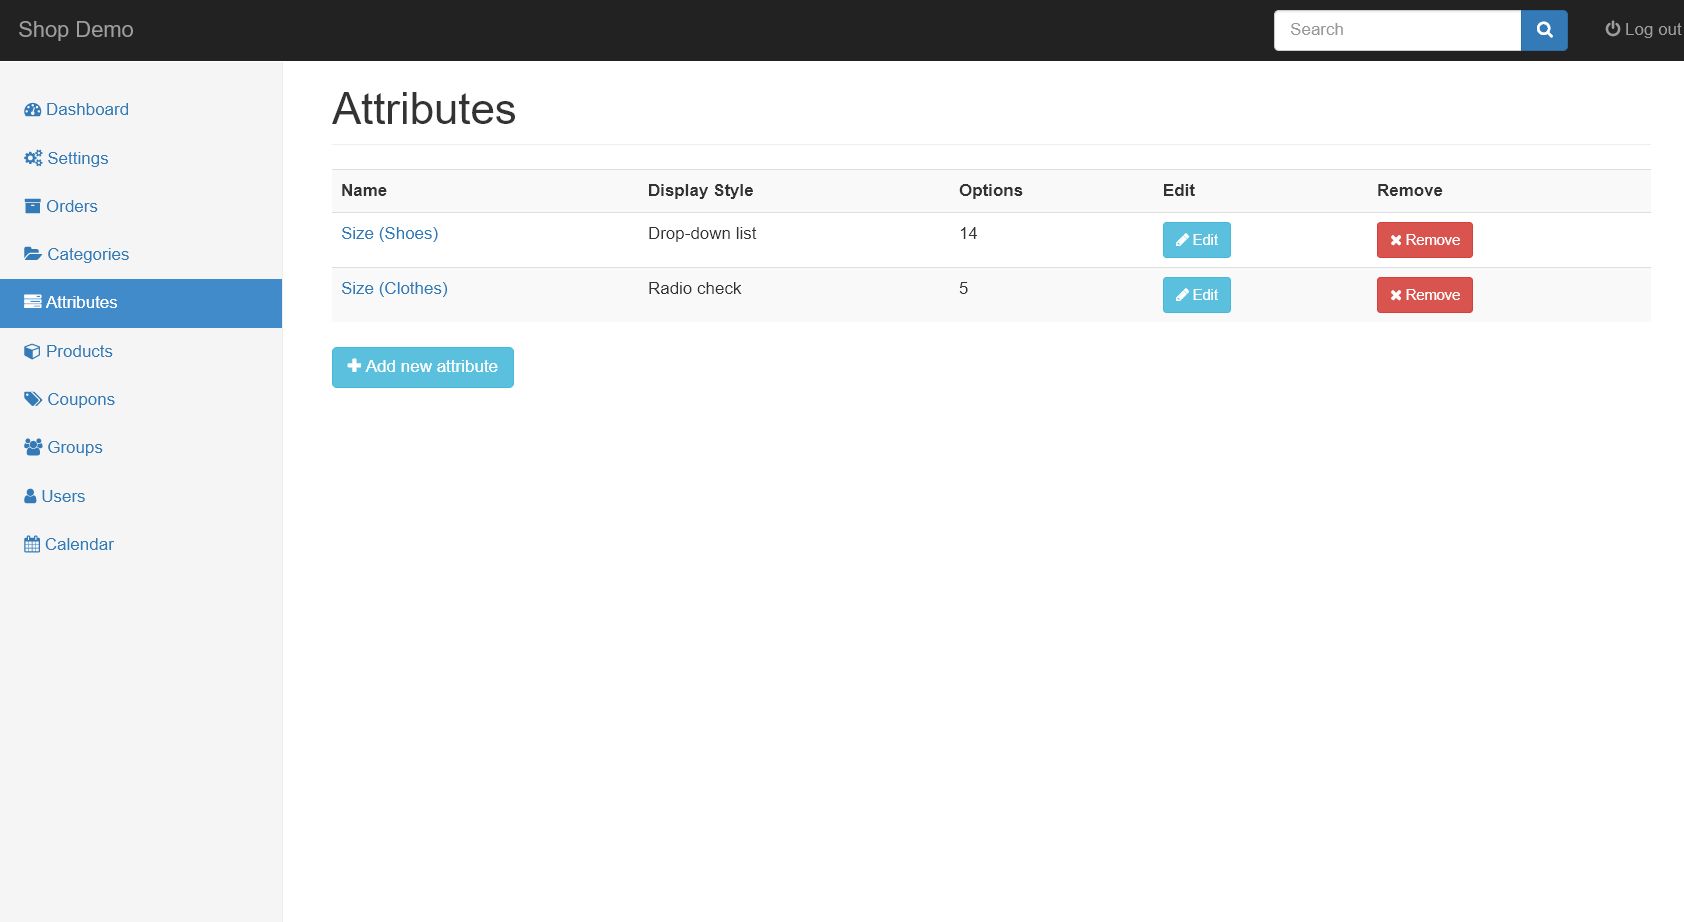Remove the Size (Shoes) attribute
The width and height of the screenshot is (1684, 922).
1424,240
